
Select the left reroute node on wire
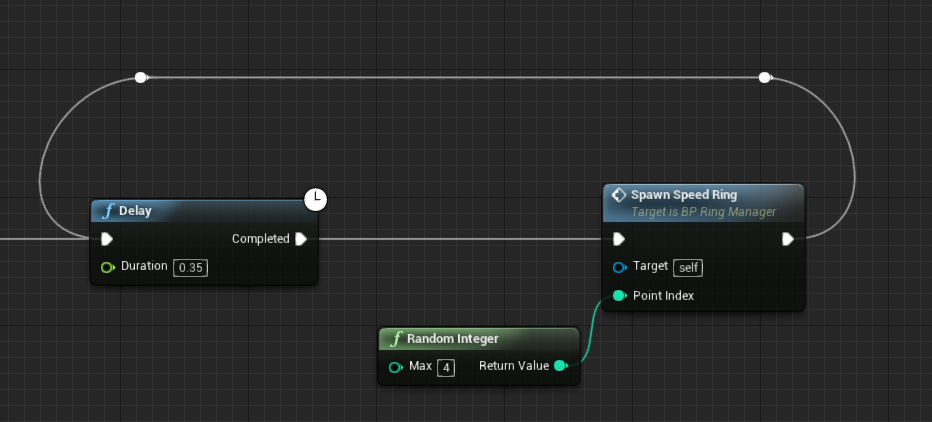click(141, 77)
